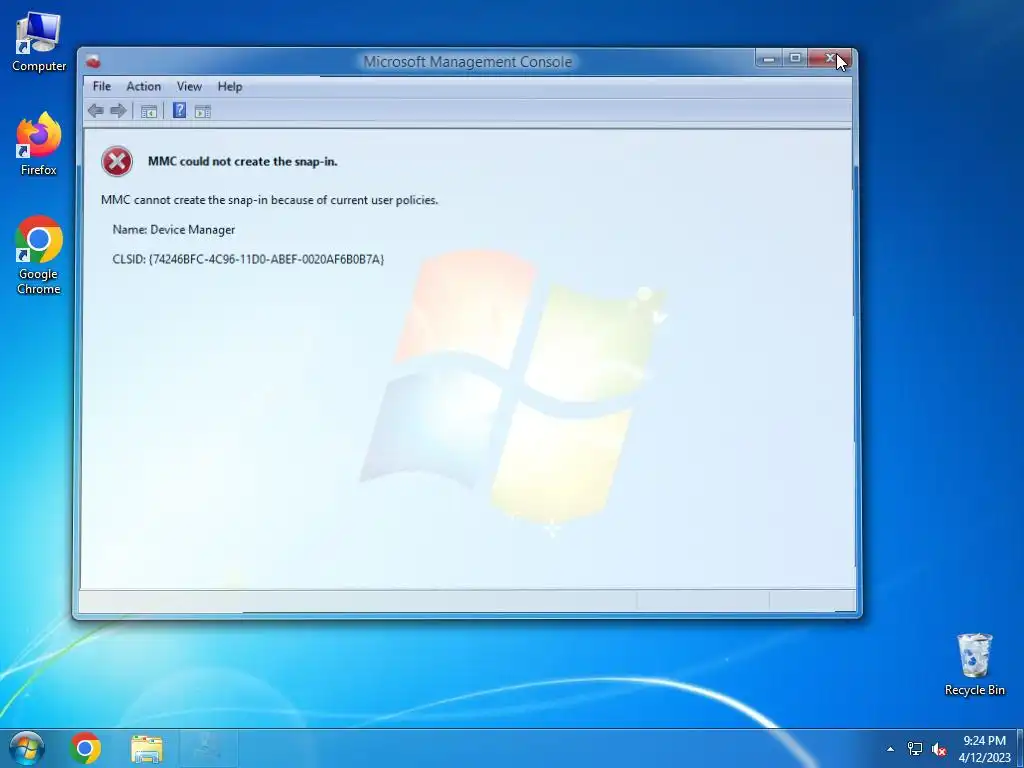Select the Google Chrome desktop shortcut
Screen dimensions: 1024x768
tap(39, 255)
